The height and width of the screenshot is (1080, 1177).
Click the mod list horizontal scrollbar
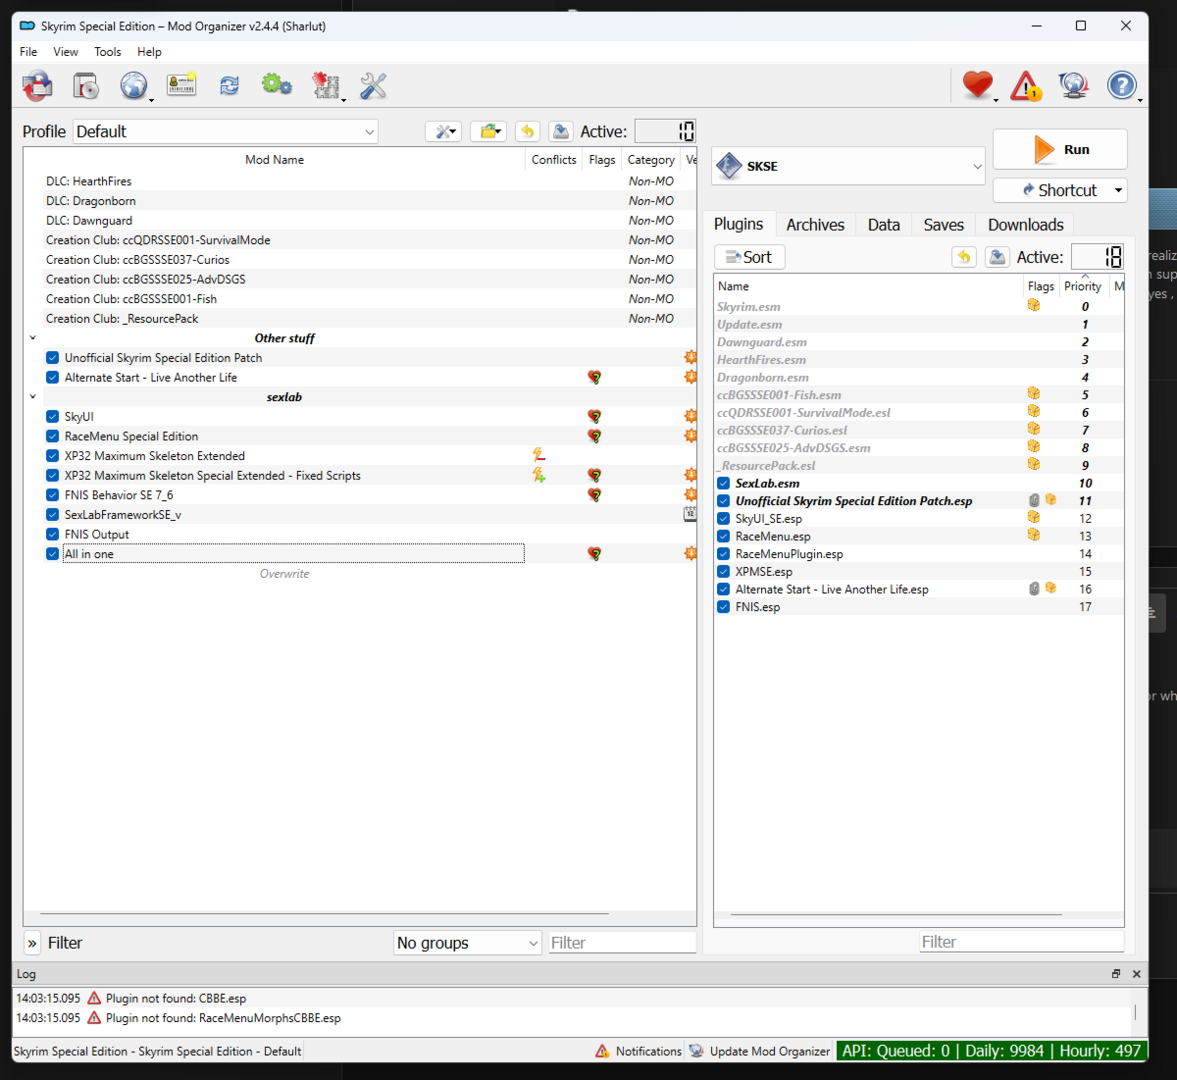coord(324,913)
